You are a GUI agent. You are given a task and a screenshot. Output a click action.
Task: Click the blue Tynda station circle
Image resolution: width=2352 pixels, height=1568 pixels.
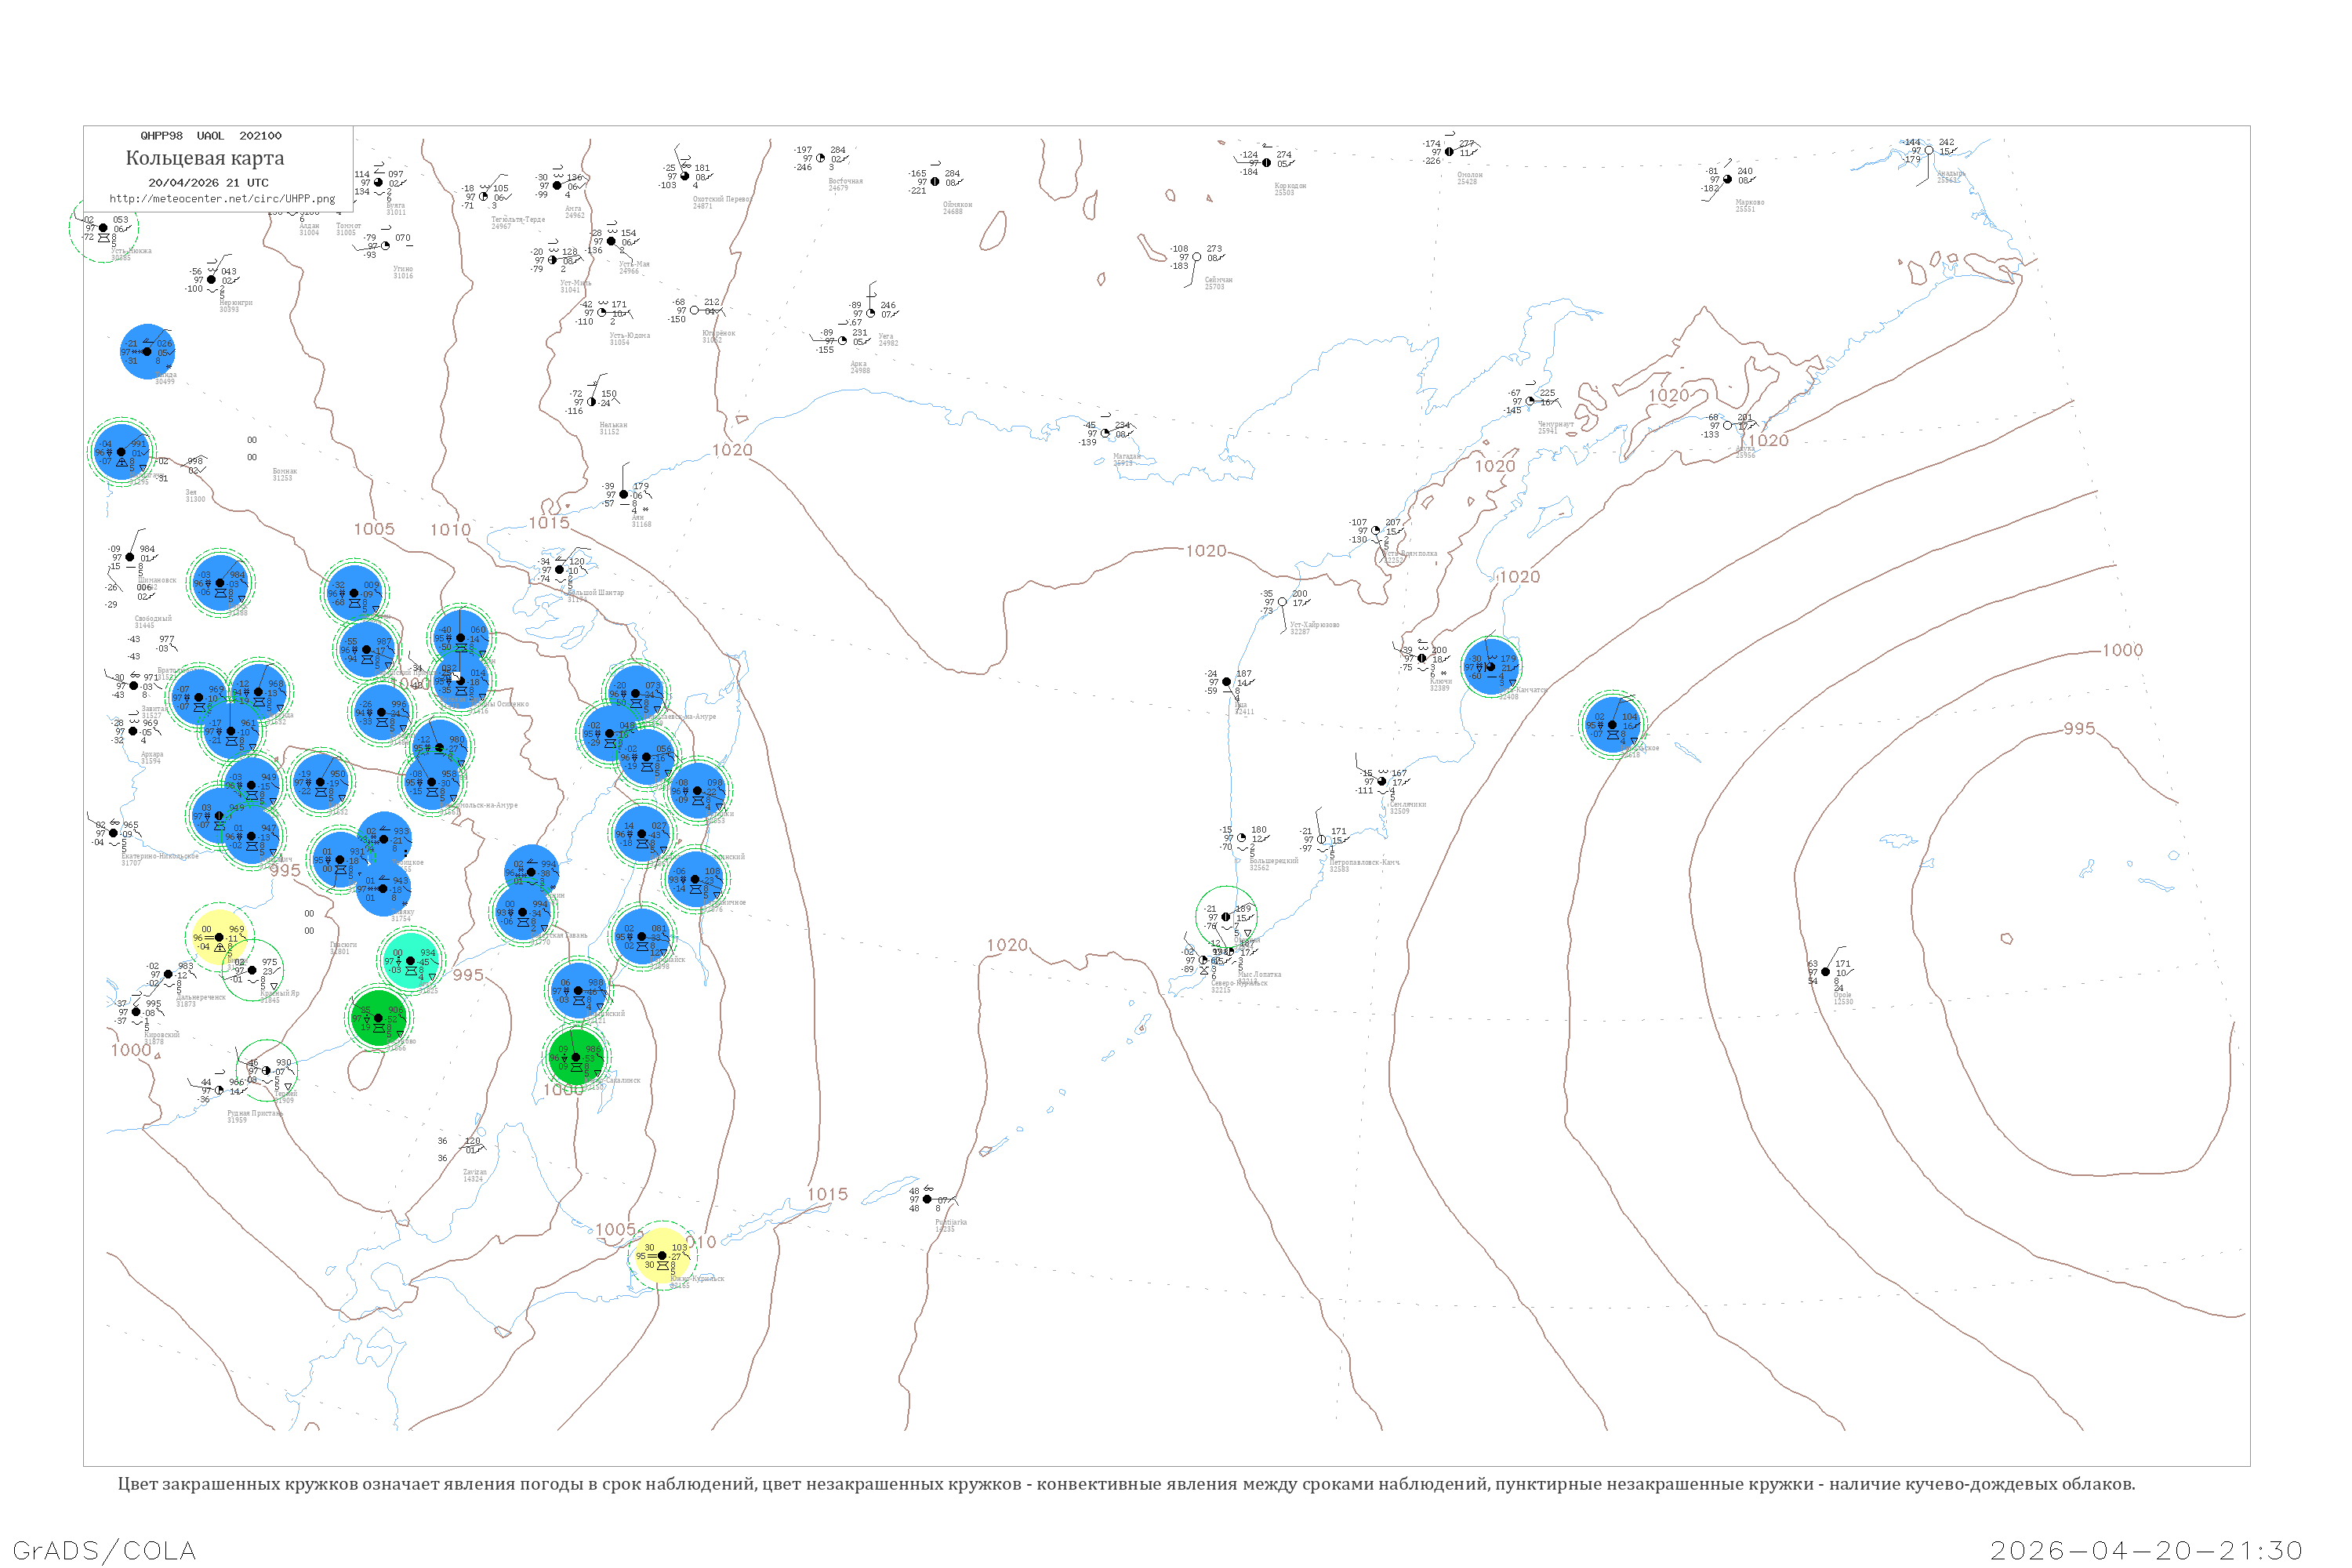[147, 352]
